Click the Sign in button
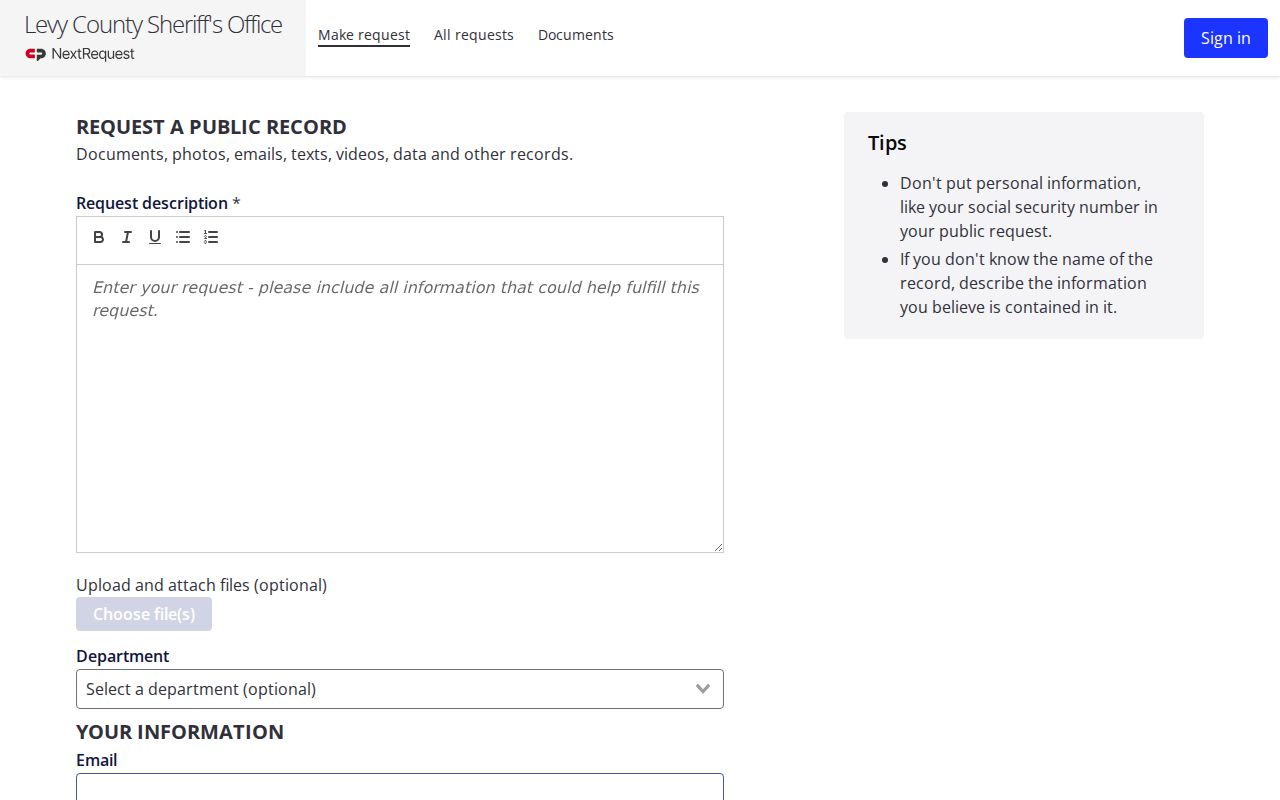 pyautogui.click(x=1226, y=38)
